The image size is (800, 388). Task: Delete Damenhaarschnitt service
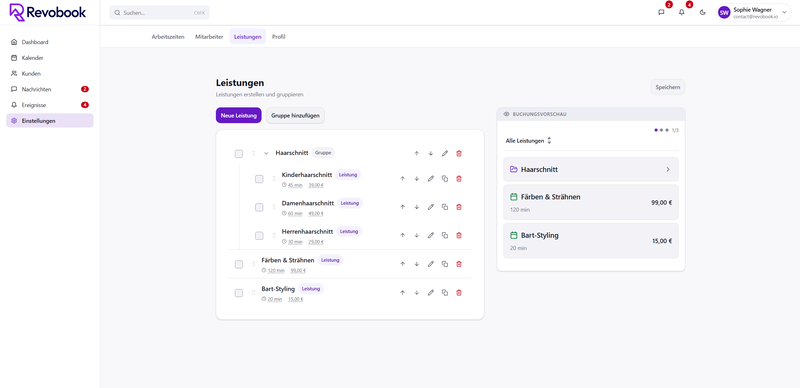click(x=459, y=207)
